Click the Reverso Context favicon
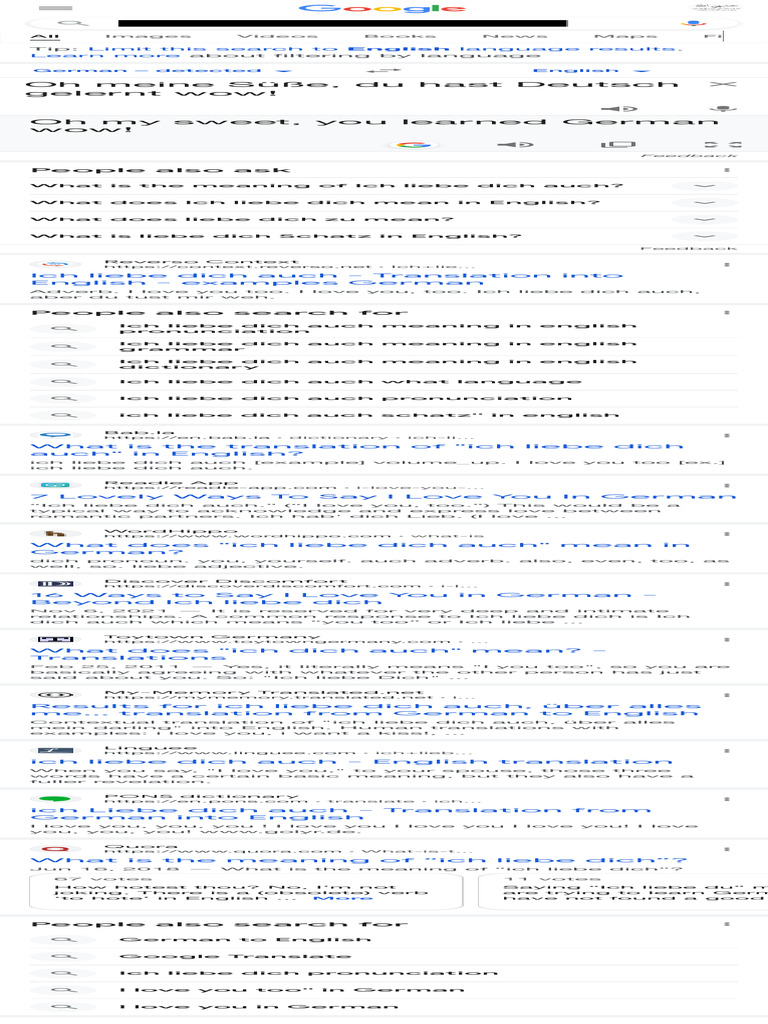This screenshot has width=768, height=1024. click(56, 264)
